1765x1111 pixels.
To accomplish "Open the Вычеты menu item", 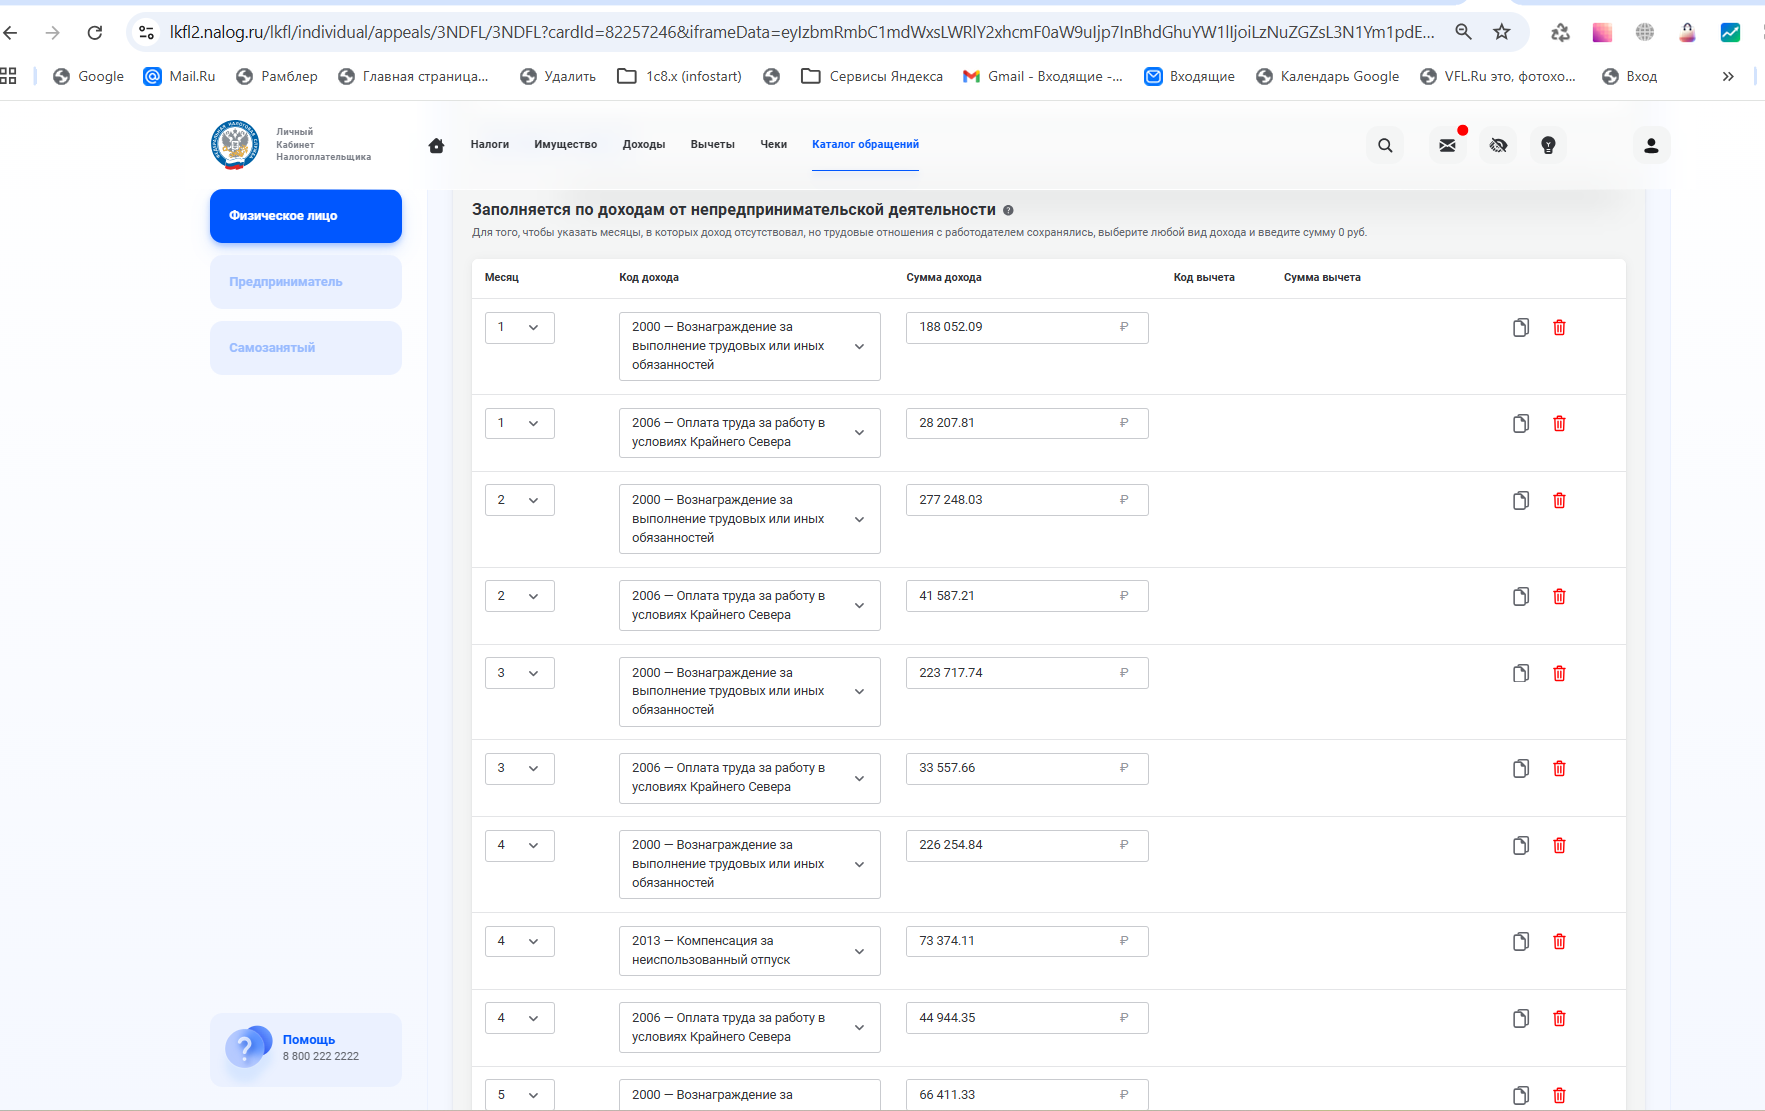I will tap(712, 145).
